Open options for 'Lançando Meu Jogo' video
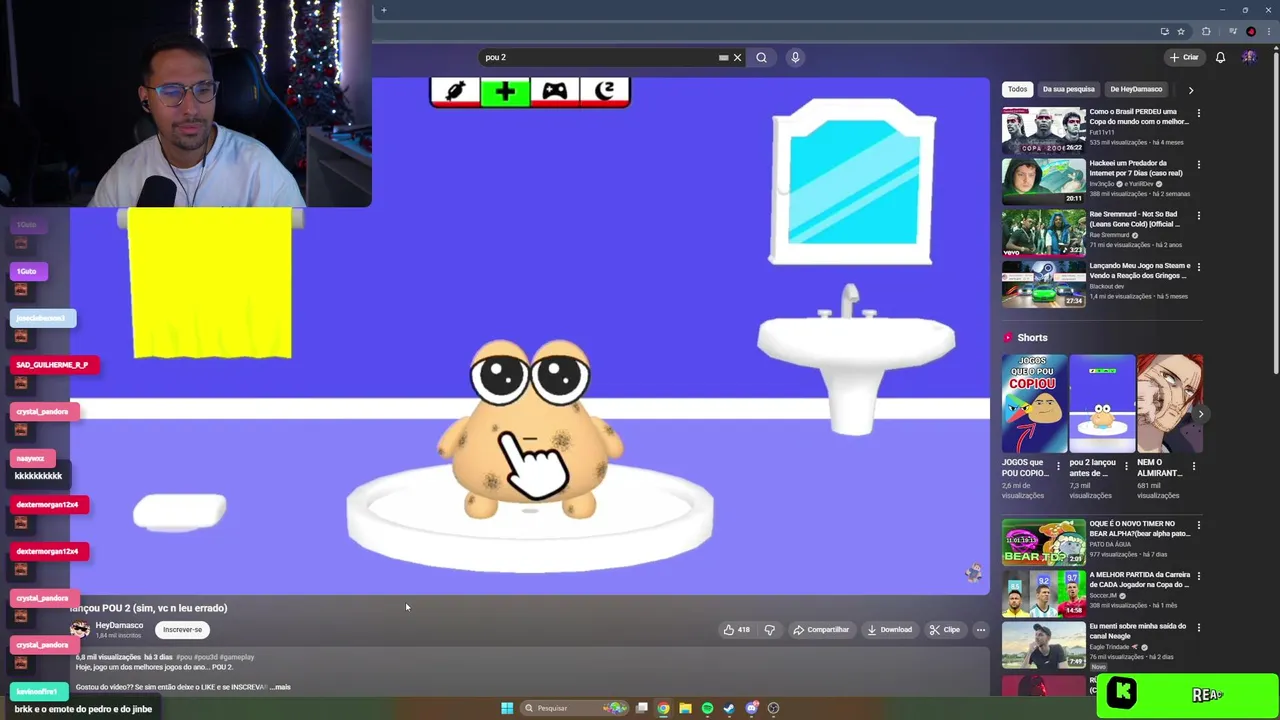1280x720 pixels. click(1199, 267)
